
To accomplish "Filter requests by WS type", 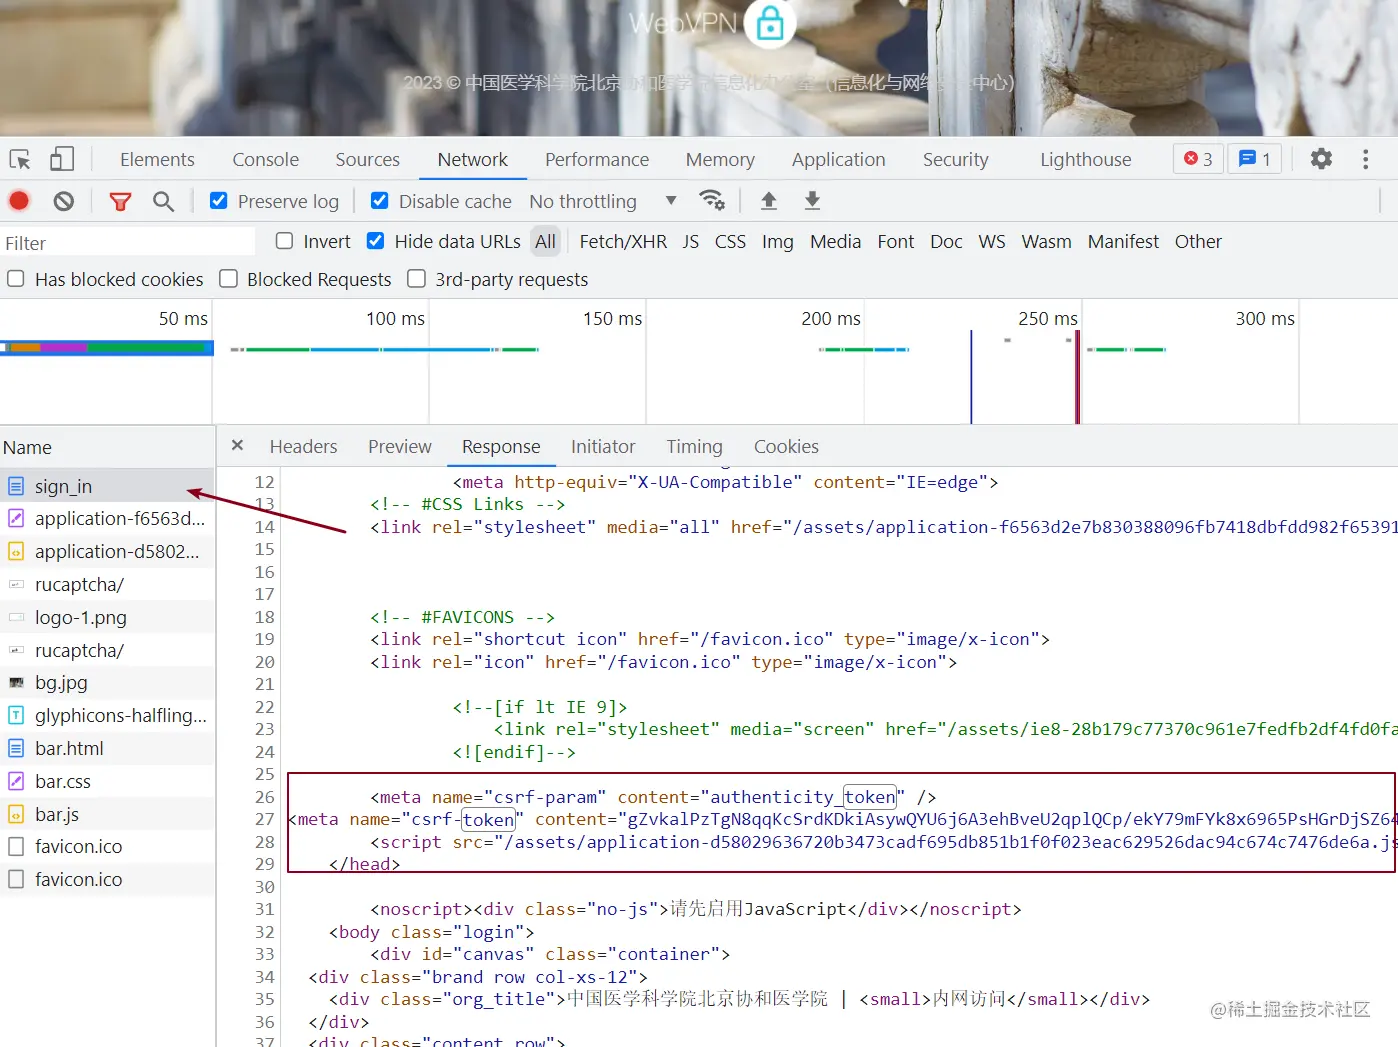I will pos(991,241).
